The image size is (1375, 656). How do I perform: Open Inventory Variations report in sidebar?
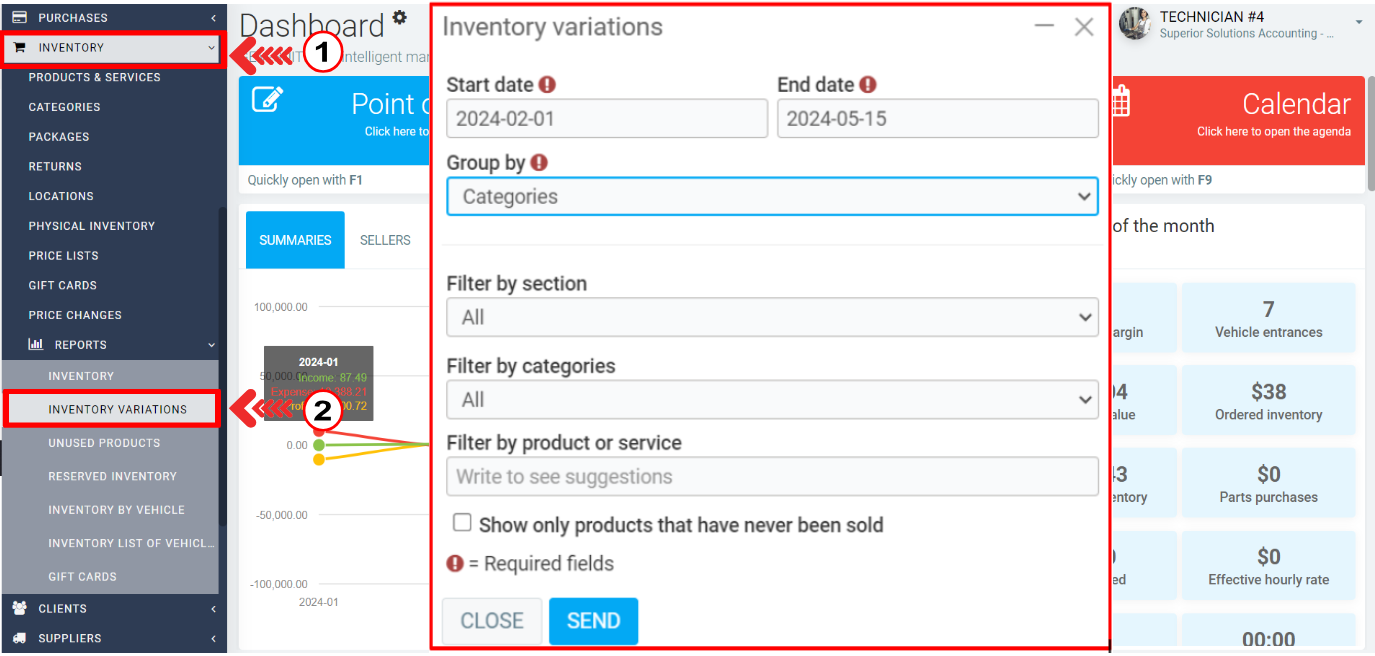point(117,409)
